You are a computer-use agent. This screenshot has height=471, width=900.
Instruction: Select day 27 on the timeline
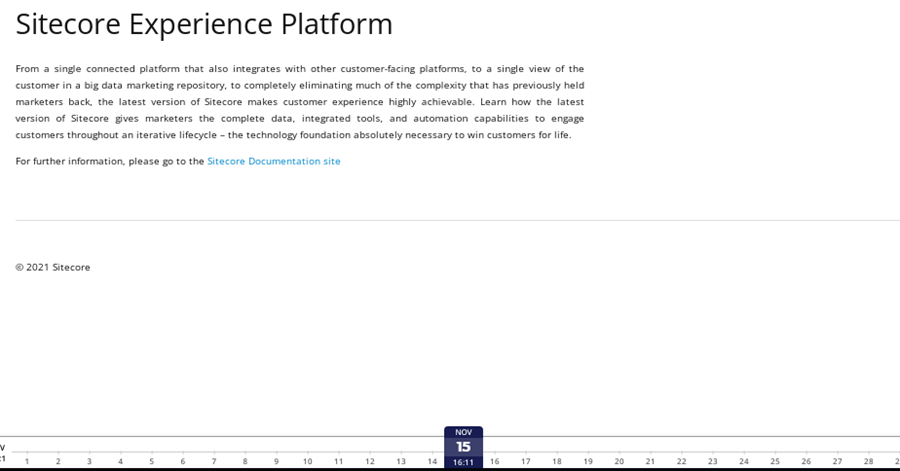pyautogui.click(x=837, y=461)
